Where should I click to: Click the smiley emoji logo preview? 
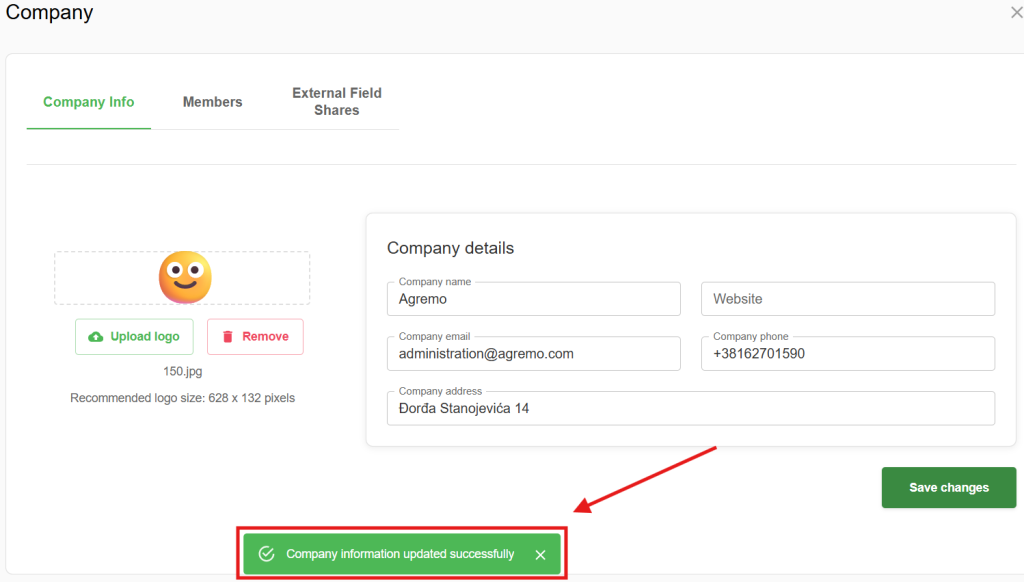click(185, 277)
